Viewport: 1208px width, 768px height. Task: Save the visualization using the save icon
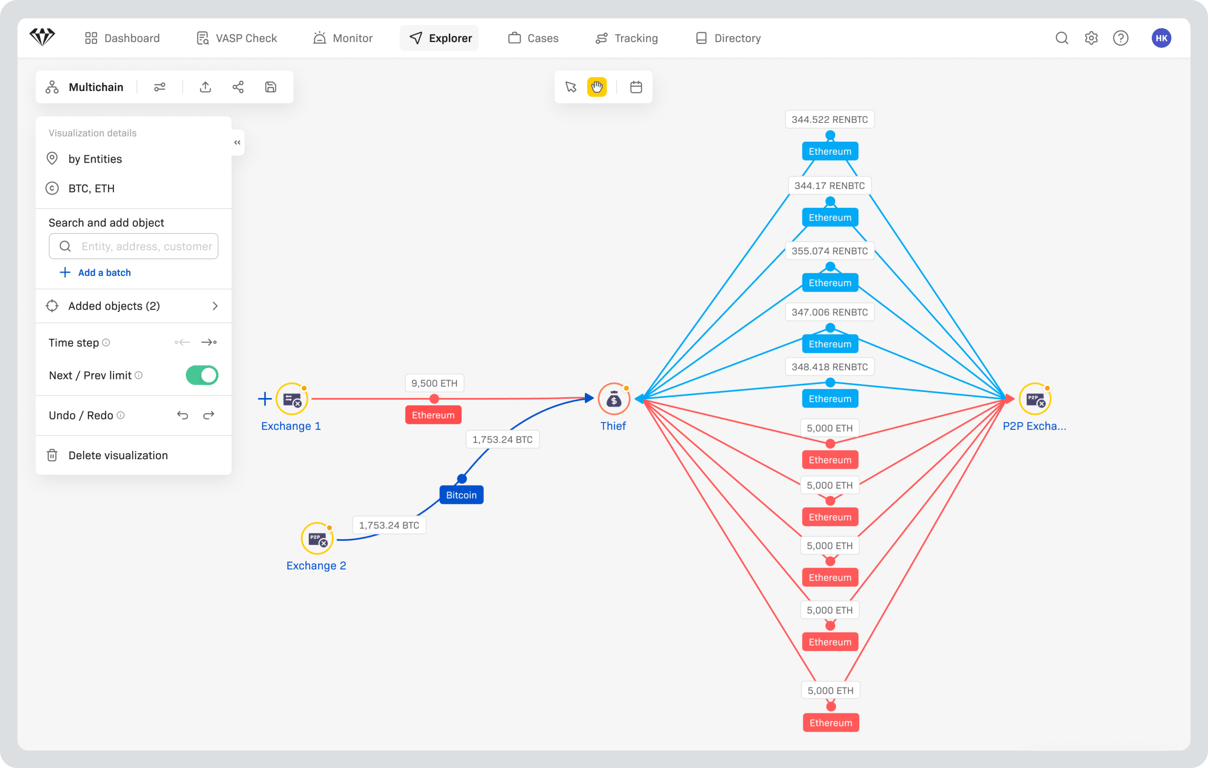point(270,87)
